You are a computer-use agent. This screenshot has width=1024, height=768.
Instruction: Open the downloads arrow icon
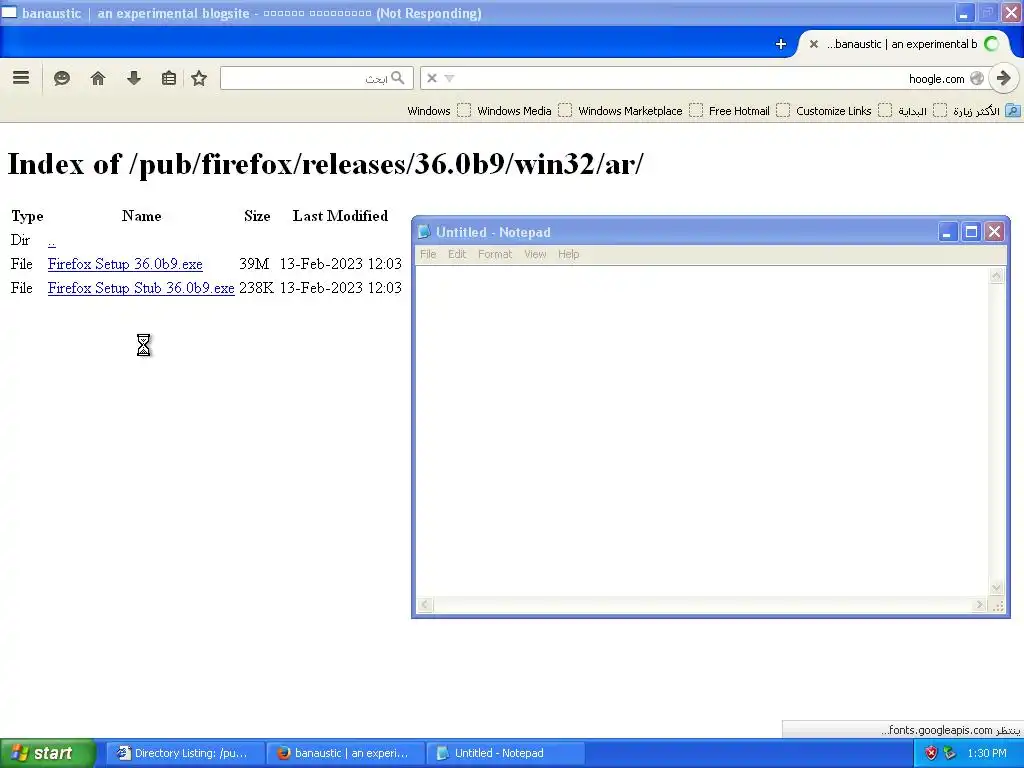click(134, 78)
